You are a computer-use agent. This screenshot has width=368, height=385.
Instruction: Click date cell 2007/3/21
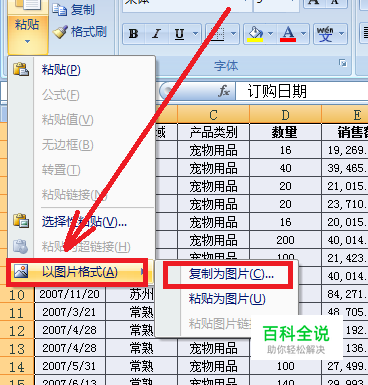70,312
